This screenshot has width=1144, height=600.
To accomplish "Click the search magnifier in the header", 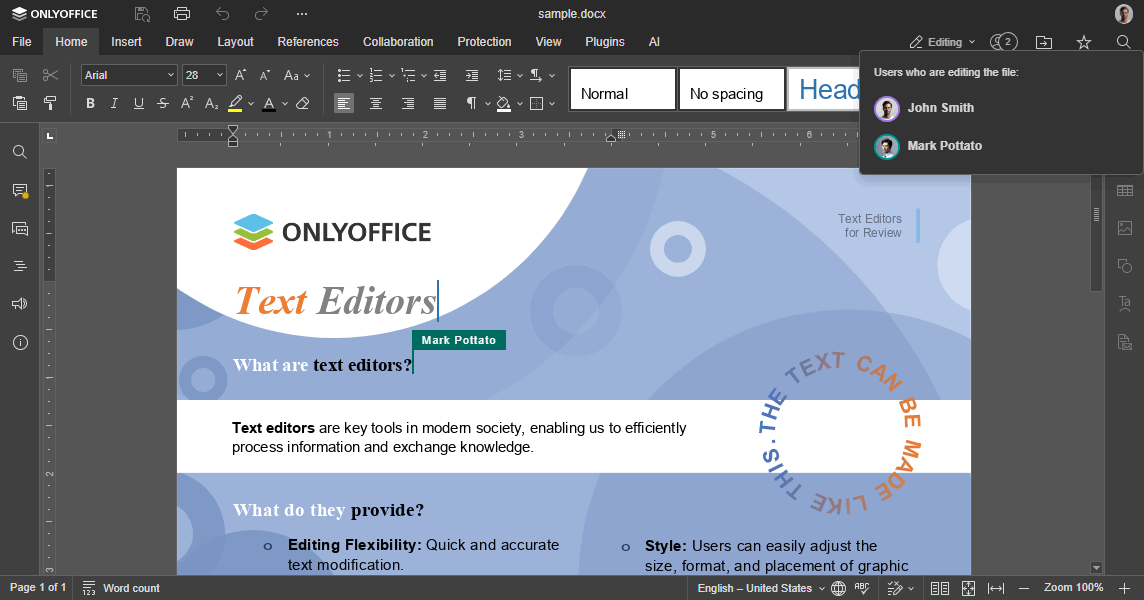I will pos(1124,42).
